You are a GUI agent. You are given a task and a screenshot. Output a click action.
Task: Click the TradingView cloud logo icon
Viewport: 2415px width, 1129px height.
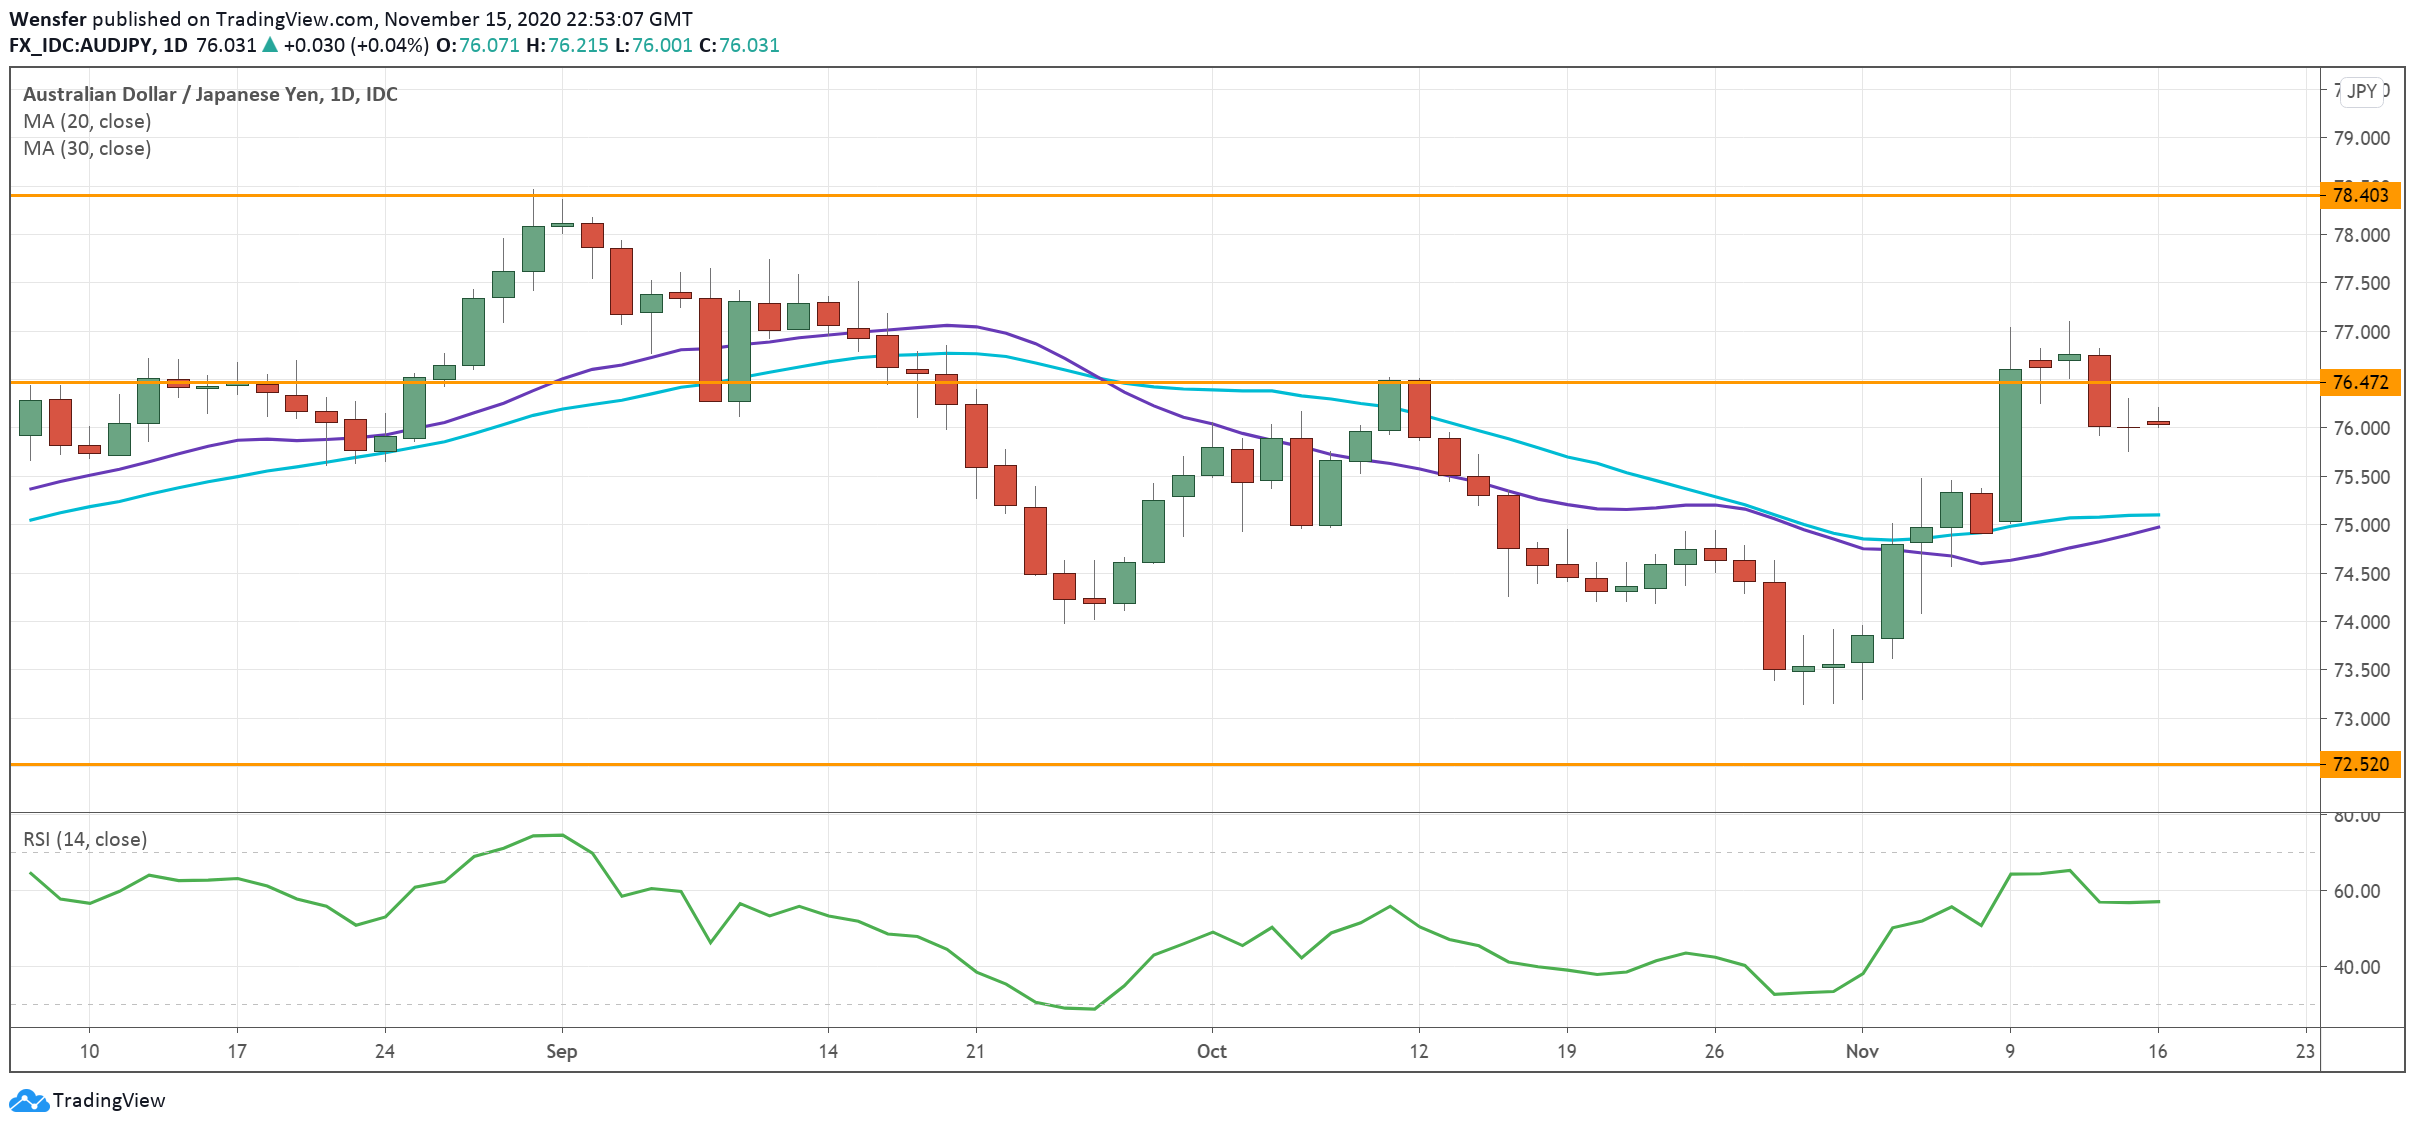click(x=28, y=1100)
